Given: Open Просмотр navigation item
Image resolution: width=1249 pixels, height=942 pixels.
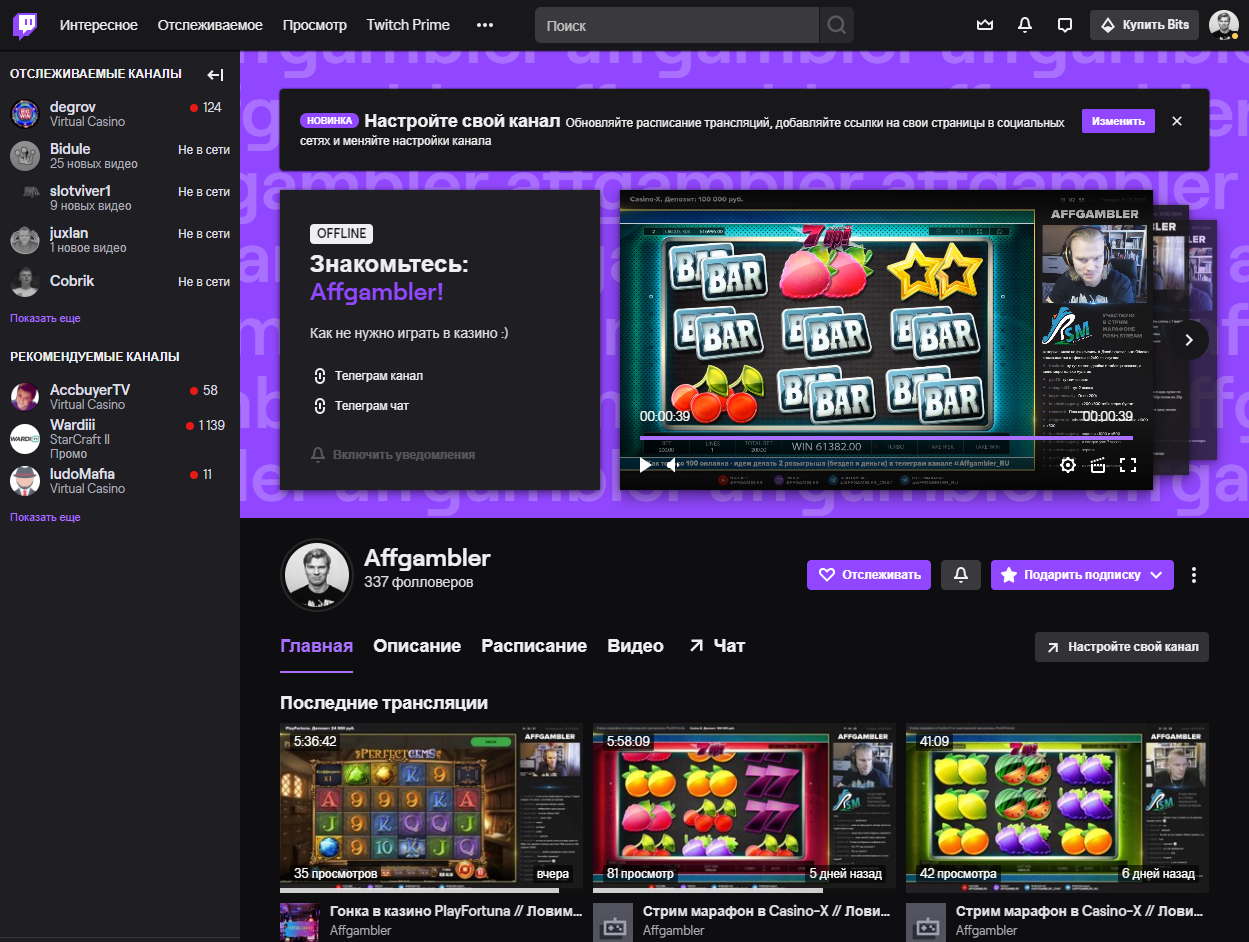Looking at the screenshot, I should (x=315, y=25).
